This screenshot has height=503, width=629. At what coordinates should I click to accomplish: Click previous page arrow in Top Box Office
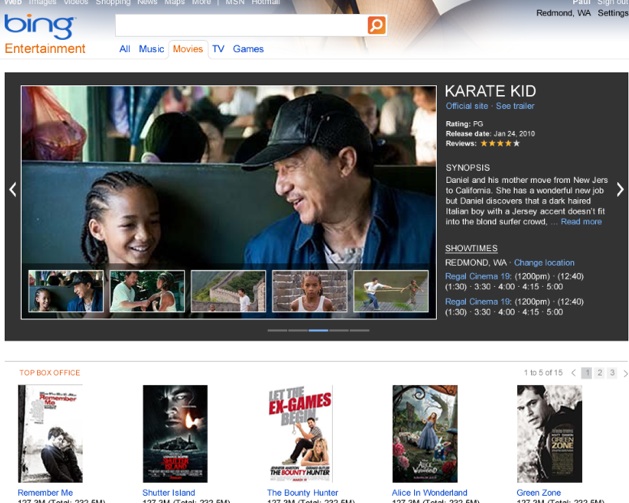tap(573, 373)
